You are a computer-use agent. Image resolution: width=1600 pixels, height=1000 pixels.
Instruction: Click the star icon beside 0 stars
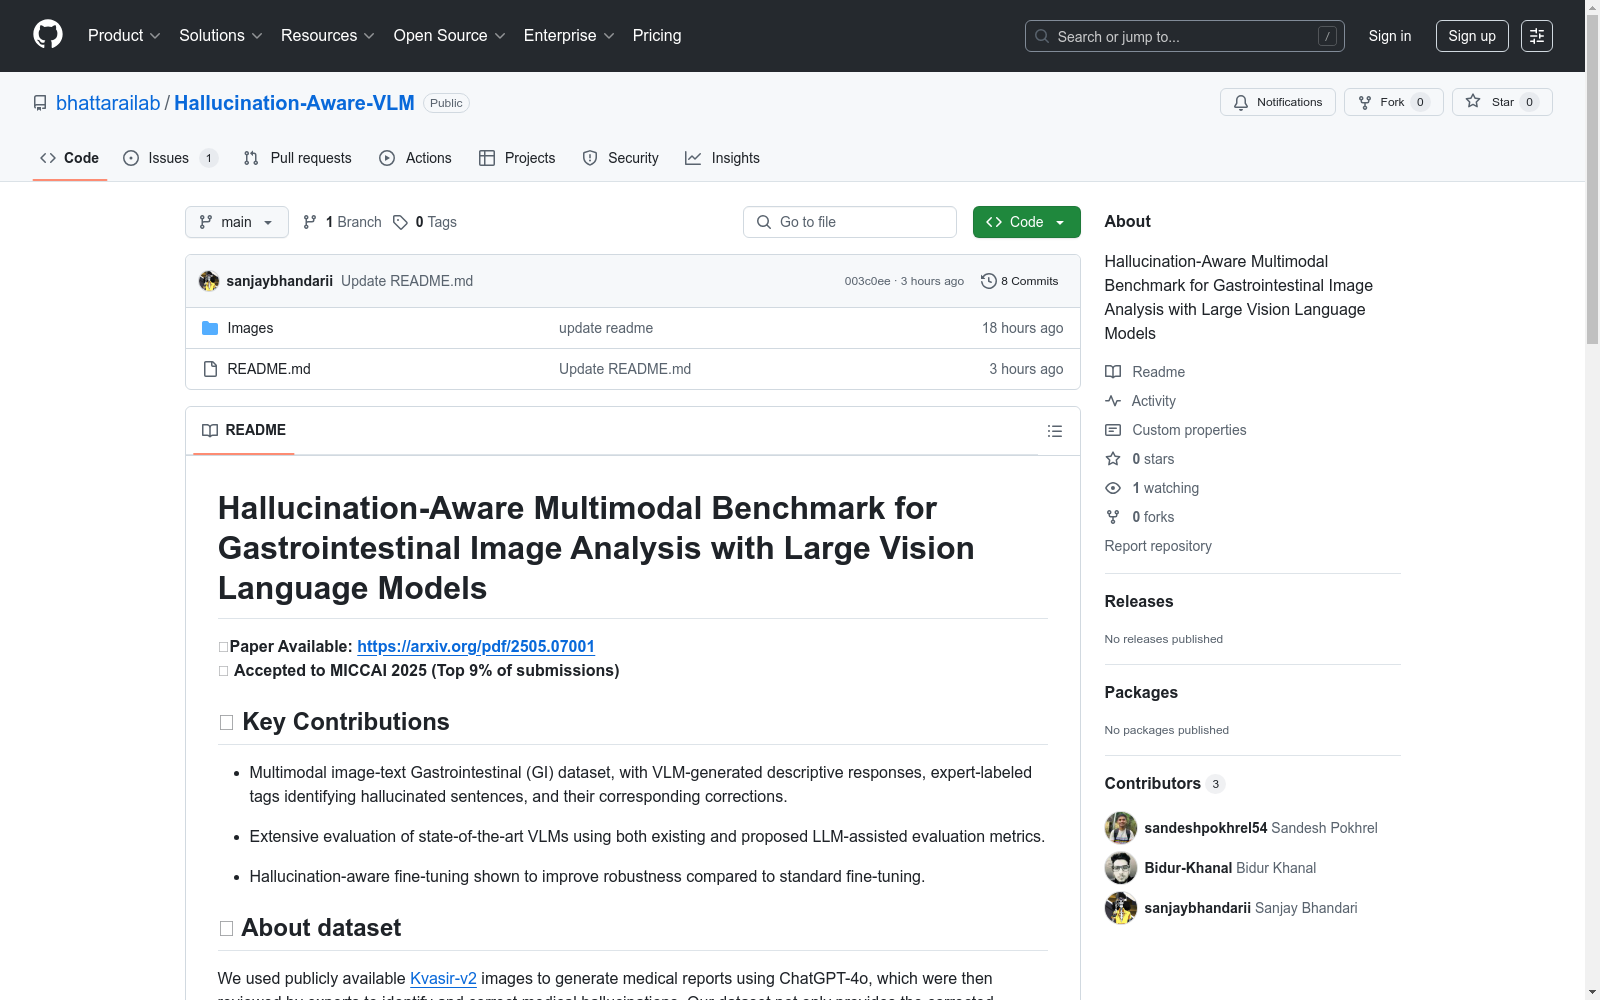(1113, 459)
